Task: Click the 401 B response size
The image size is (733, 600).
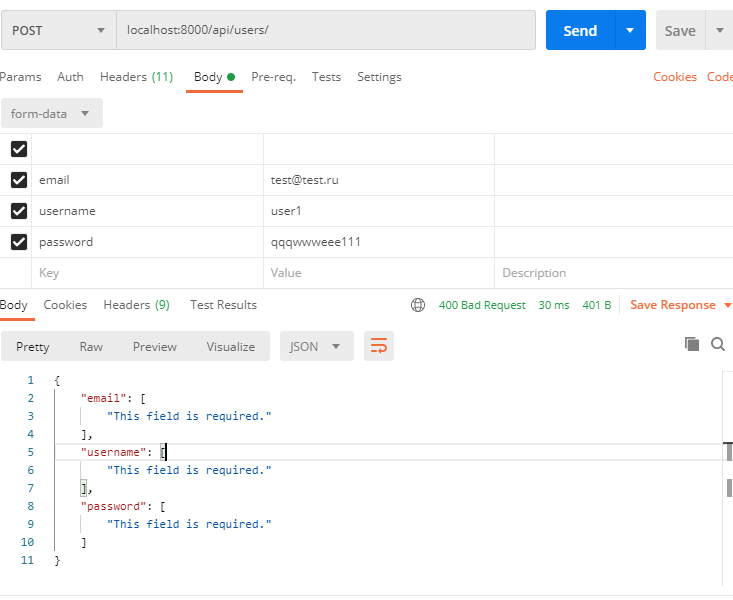Action: click(x=596, y=305)
